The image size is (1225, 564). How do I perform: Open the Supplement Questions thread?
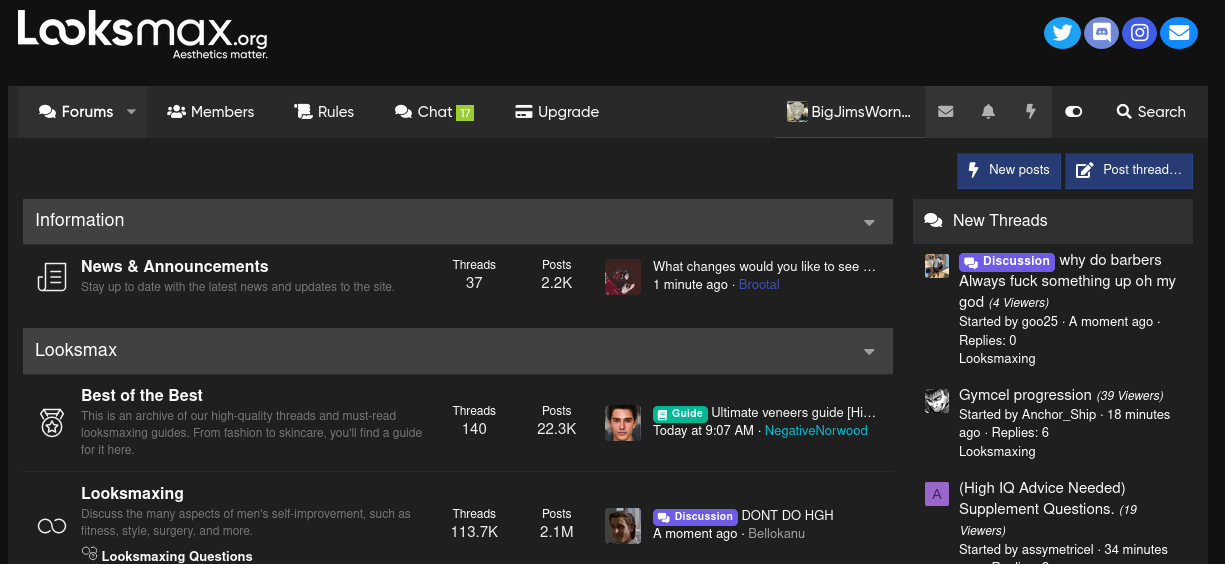[1042, 499]
